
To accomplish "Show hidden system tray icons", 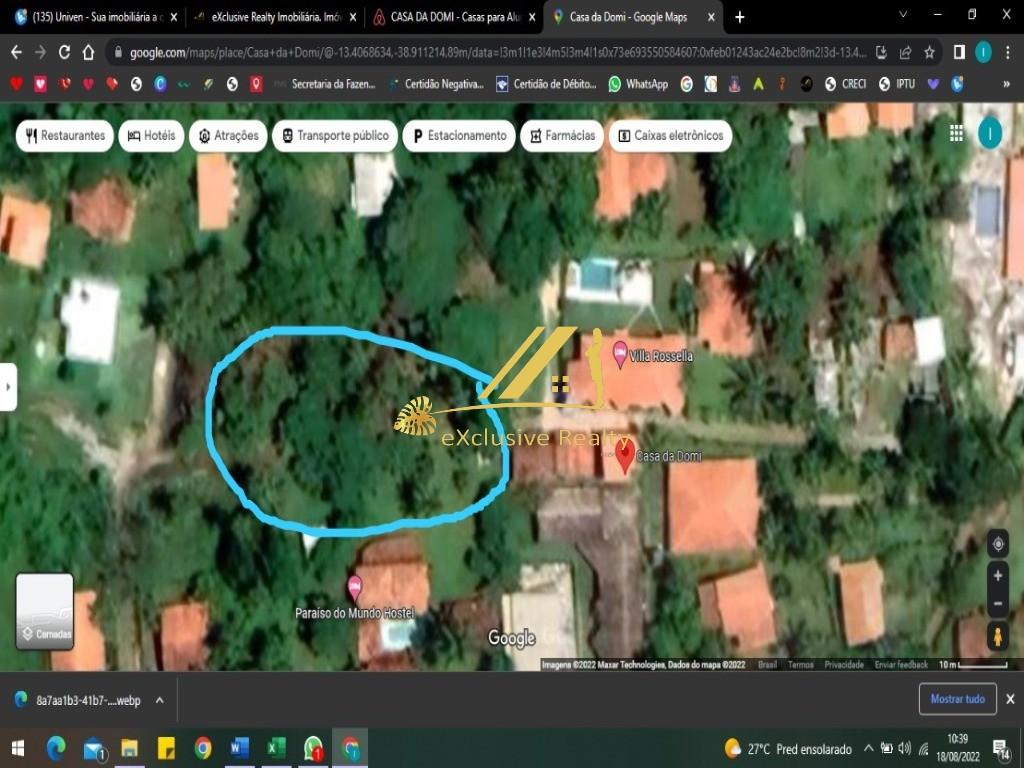I will pyautogui.click(x=869, y=748).
